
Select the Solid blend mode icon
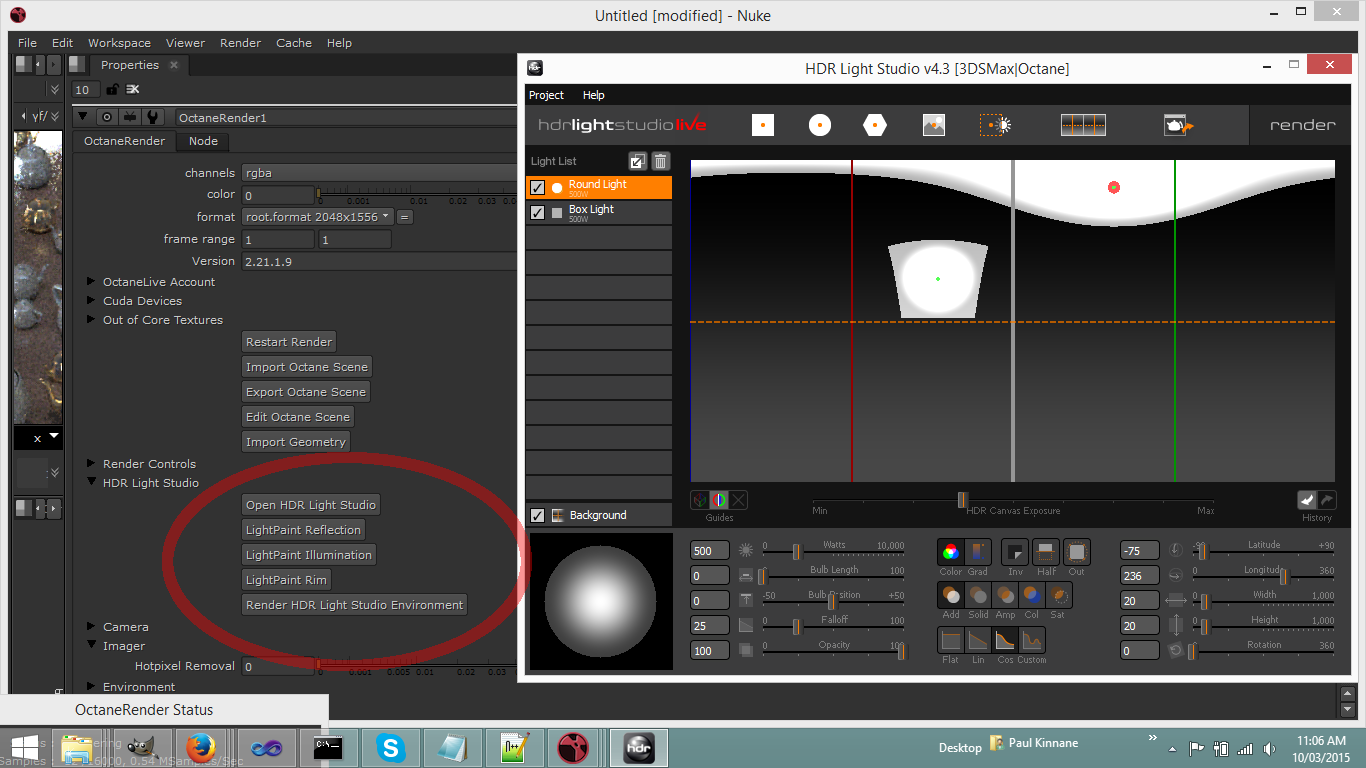click(x=978, y=595)
